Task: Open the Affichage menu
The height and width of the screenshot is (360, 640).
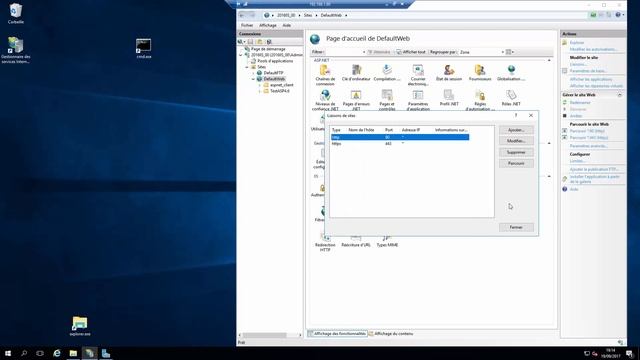Action: pyautogui.click(x=268, y=25)
